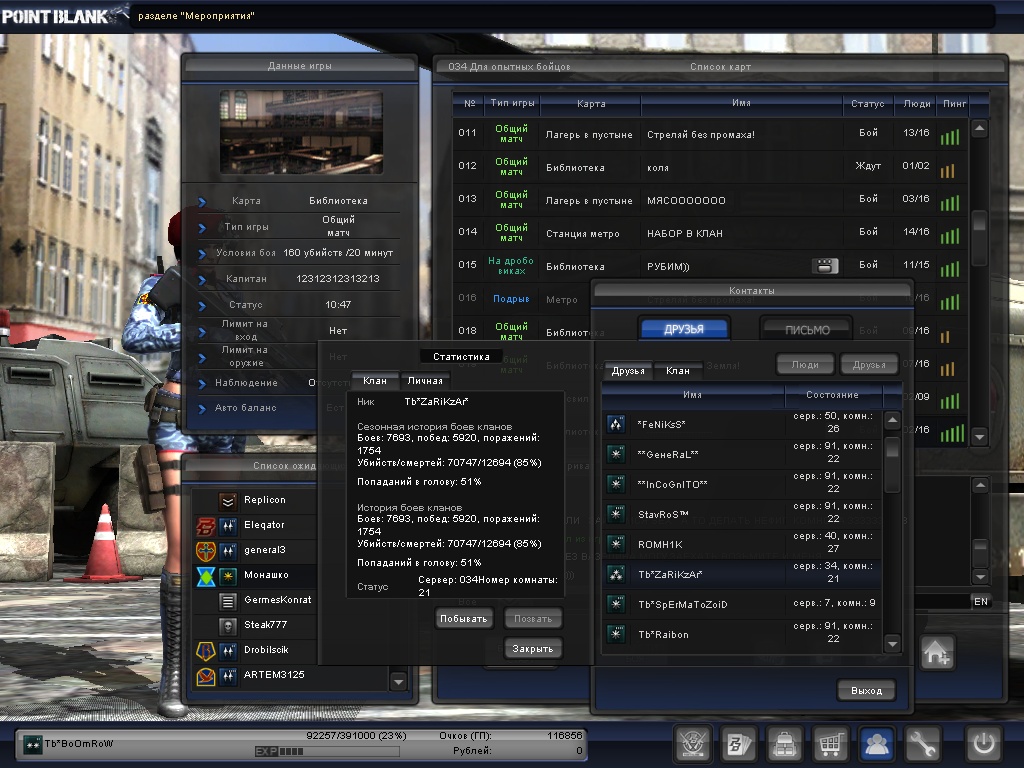
Task: Click the power exit icon
Action: click(982, 744)
